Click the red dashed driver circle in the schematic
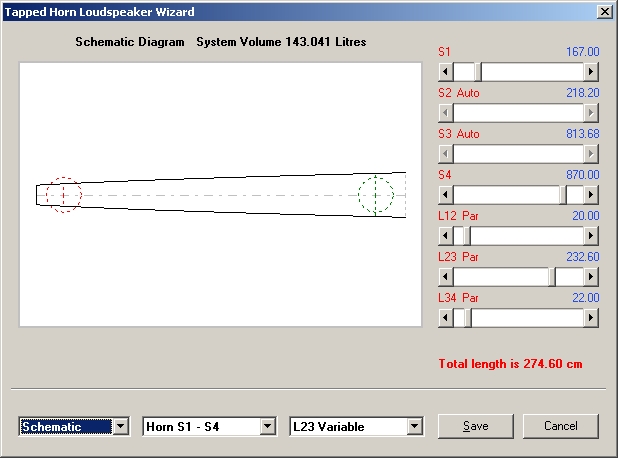 [64, 195]
